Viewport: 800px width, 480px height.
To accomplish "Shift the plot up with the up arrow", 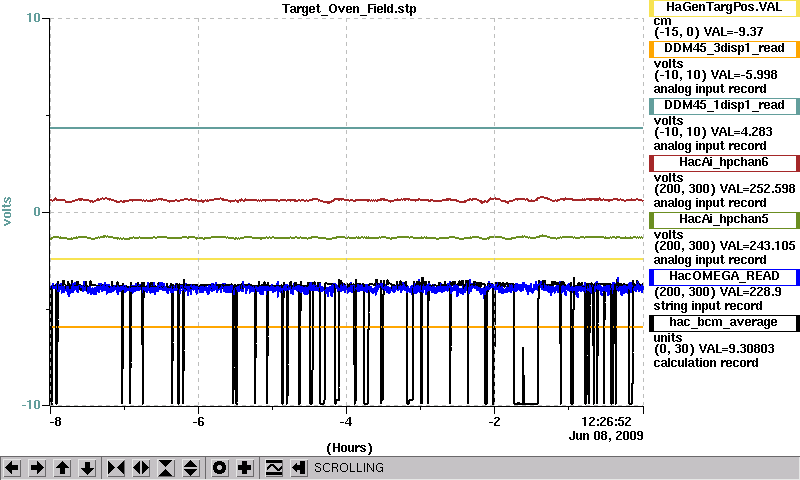I will [62, 468].
